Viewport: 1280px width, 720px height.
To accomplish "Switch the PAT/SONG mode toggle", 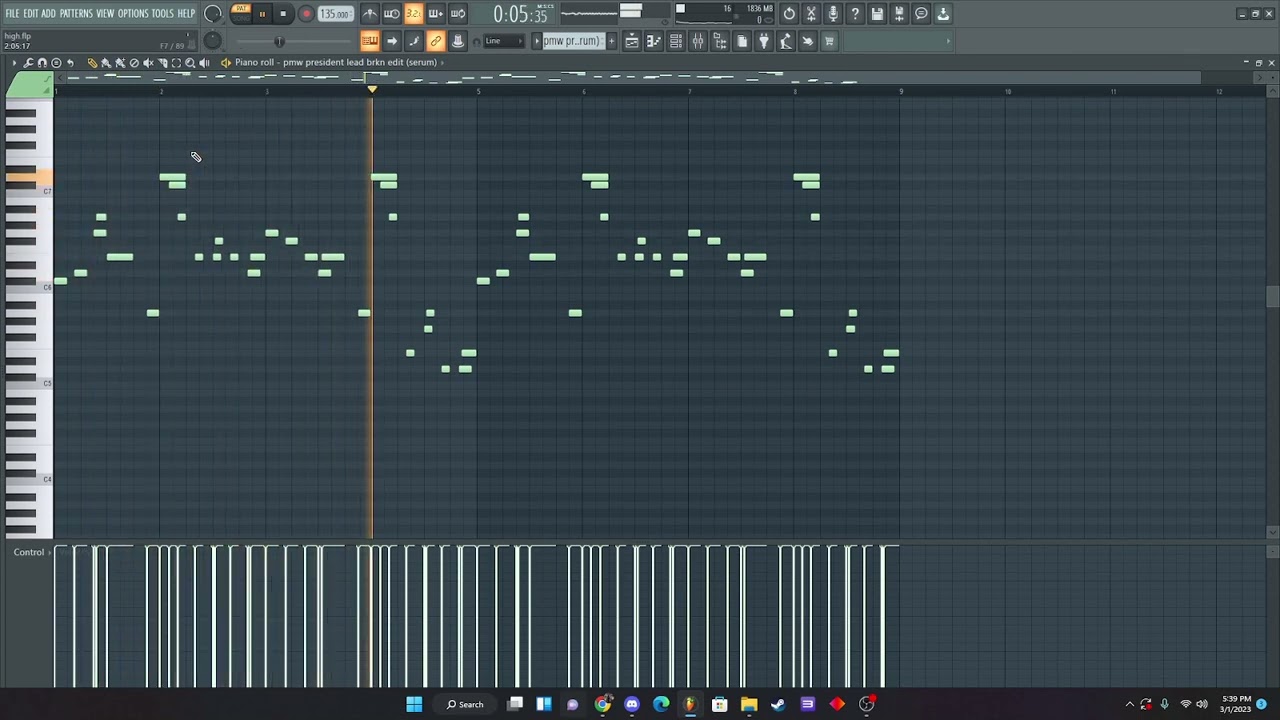I will 241,14.
